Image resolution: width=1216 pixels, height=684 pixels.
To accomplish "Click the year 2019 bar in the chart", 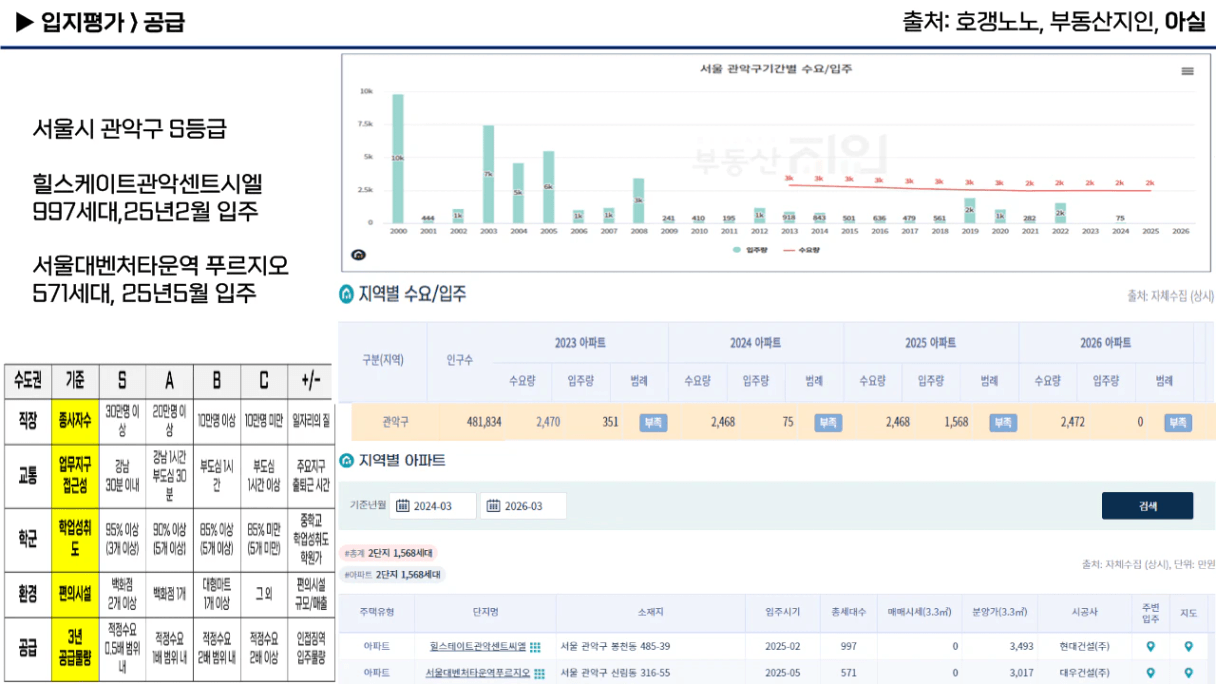I will coord(970,211).
